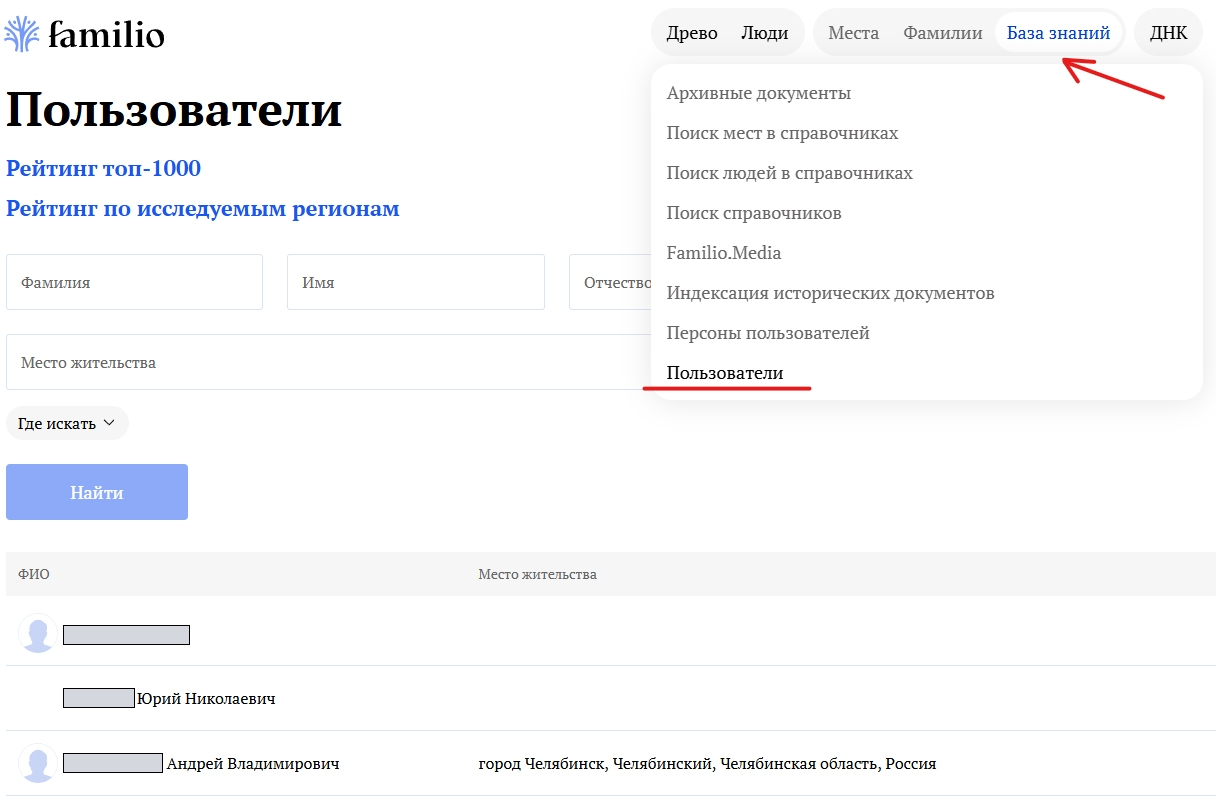This screenshot has height=803, width=1216.
Task: Click avatar next to Андрей Владимирович
Action: [38, 764]
